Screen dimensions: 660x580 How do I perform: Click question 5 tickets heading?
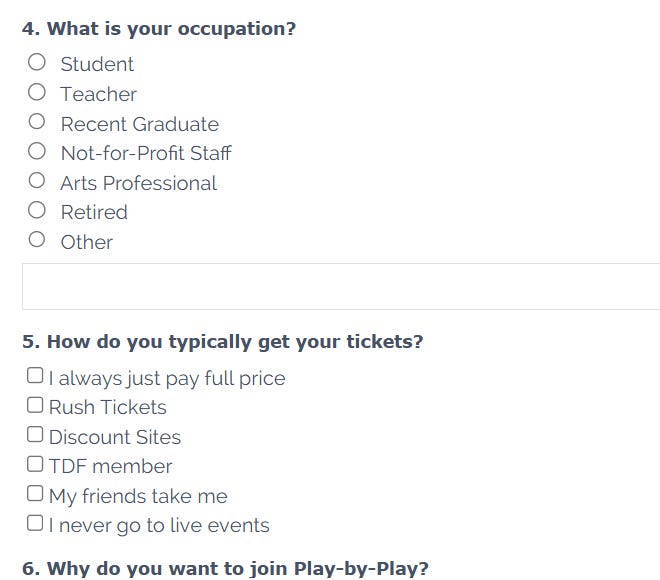[222, 342]
